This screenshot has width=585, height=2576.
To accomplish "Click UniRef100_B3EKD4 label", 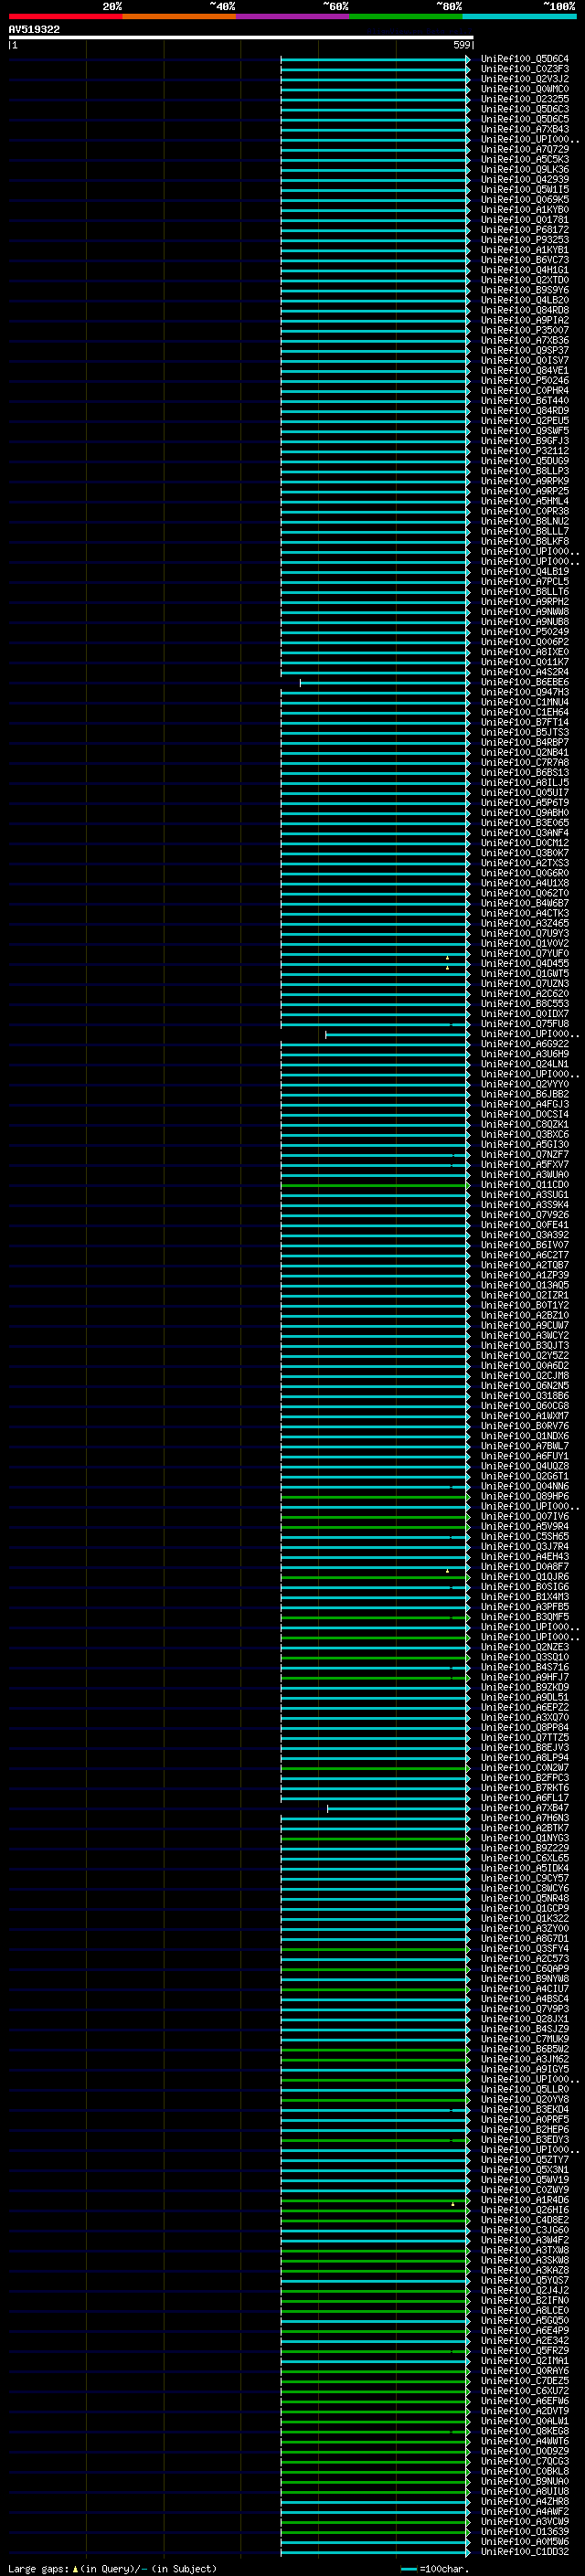I will coord(524,2110).
